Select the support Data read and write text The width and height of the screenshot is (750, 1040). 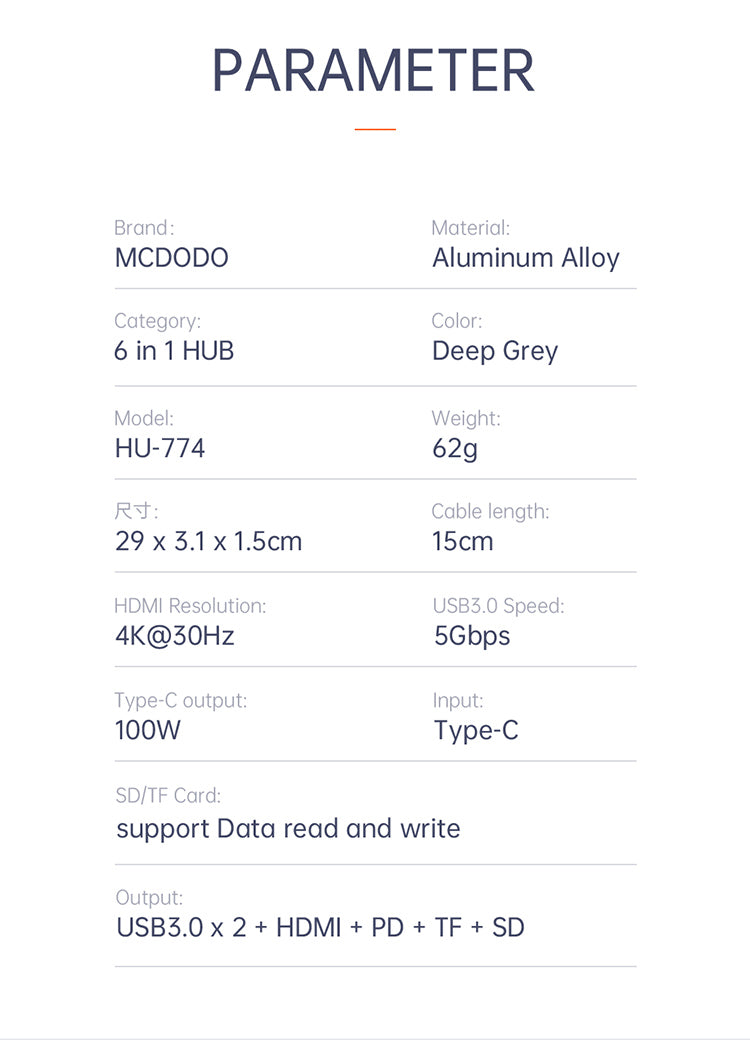pyautogui.click(x=288, y=829)
